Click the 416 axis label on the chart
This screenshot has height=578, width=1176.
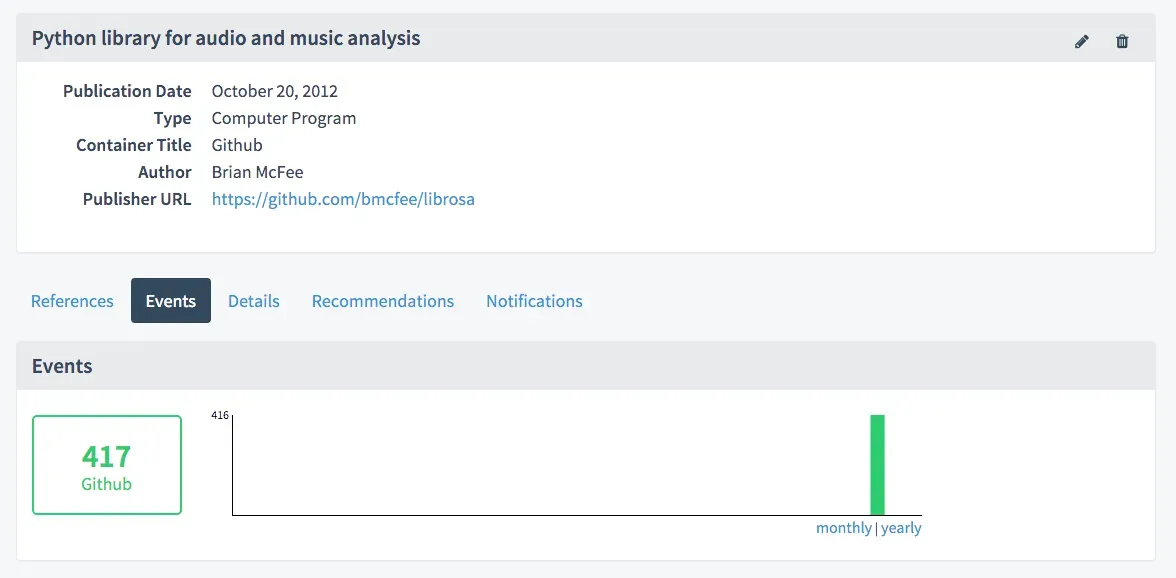point(220,415)
